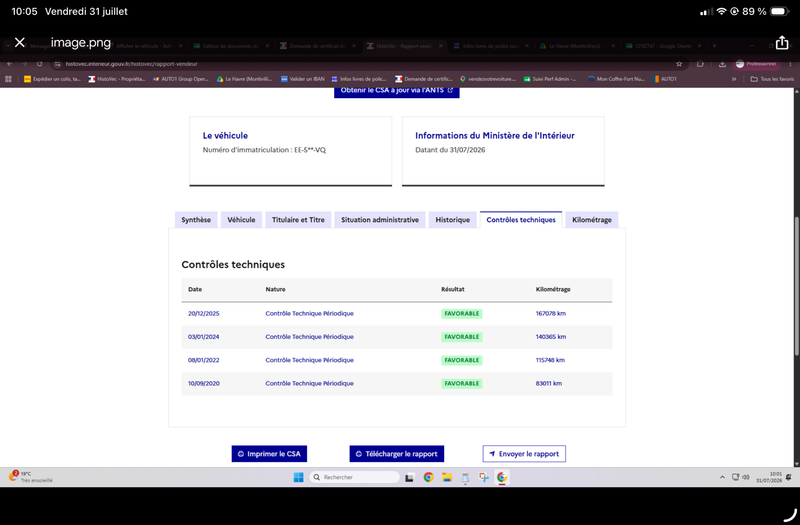Screen dimensions: 800x525
Task: Open the Véhicule tab
Action: point(241,220)
